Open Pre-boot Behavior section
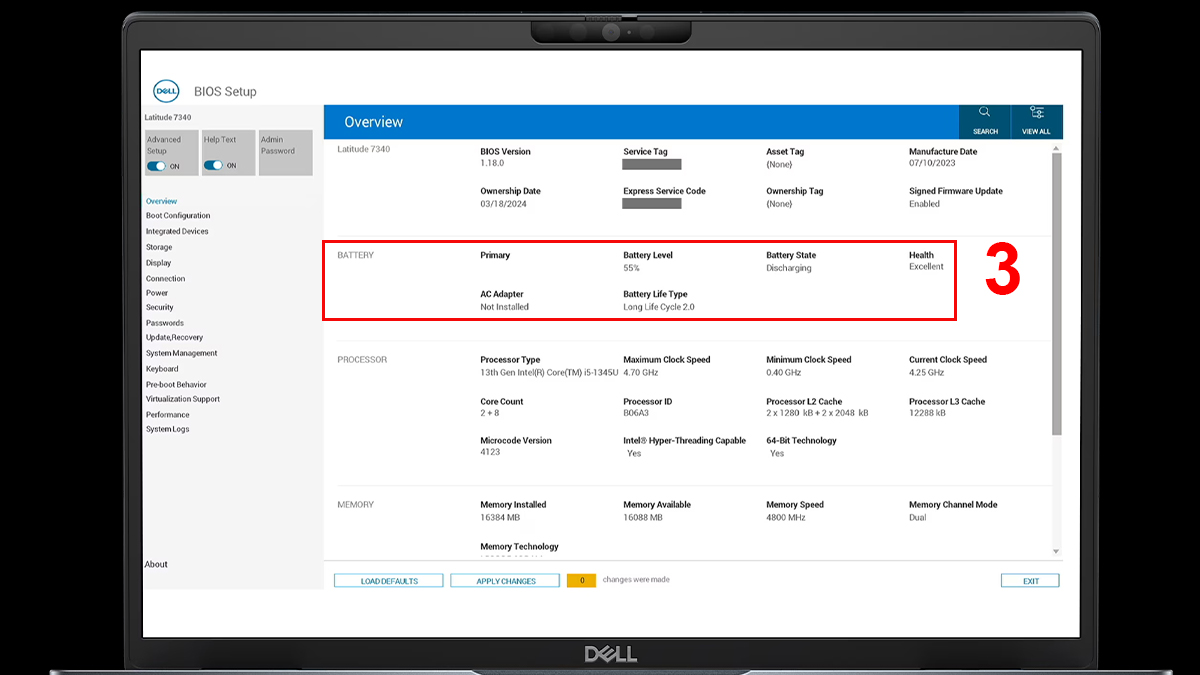The image size is (1200, 675). click(x=176, y=384)
